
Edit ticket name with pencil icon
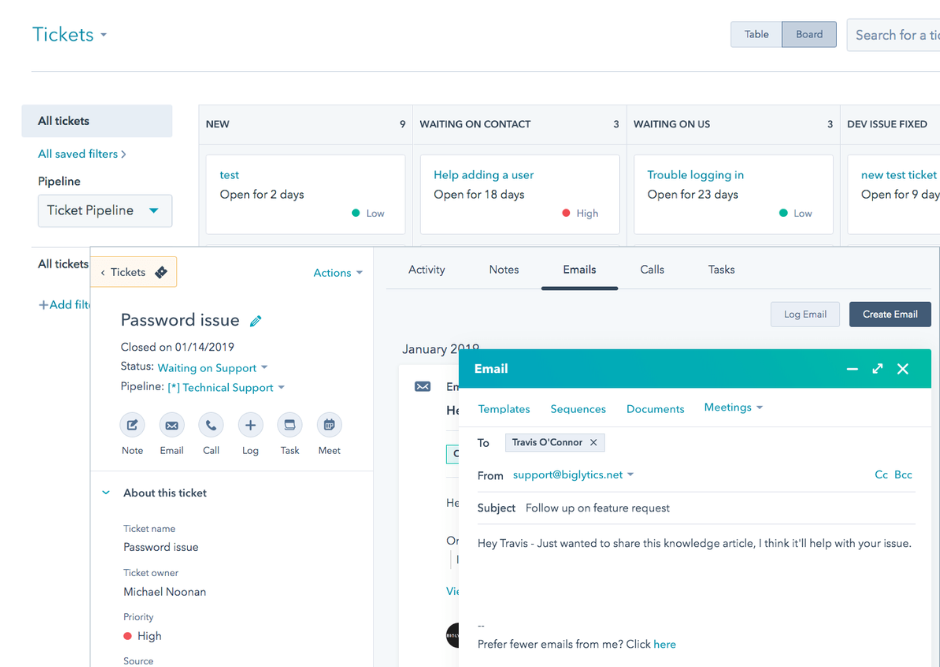[256, 321]
